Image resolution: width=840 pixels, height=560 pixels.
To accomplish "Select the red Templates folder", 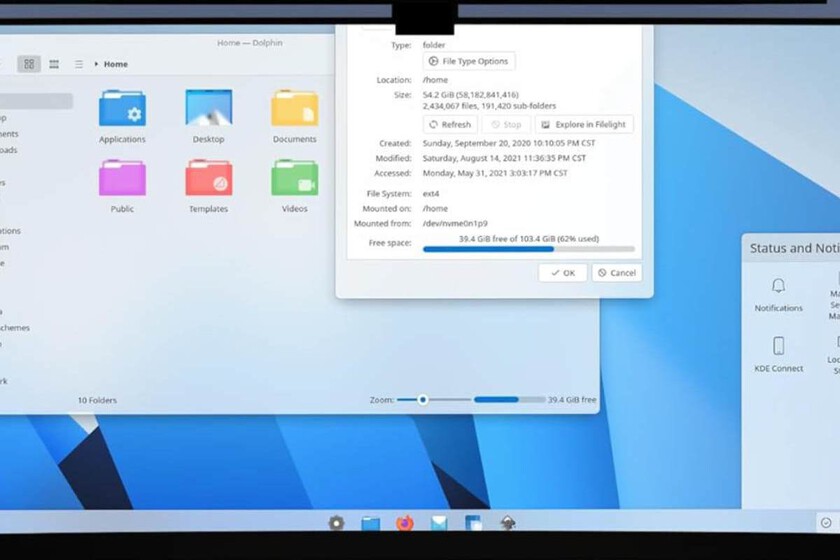I will click(208, 179).
